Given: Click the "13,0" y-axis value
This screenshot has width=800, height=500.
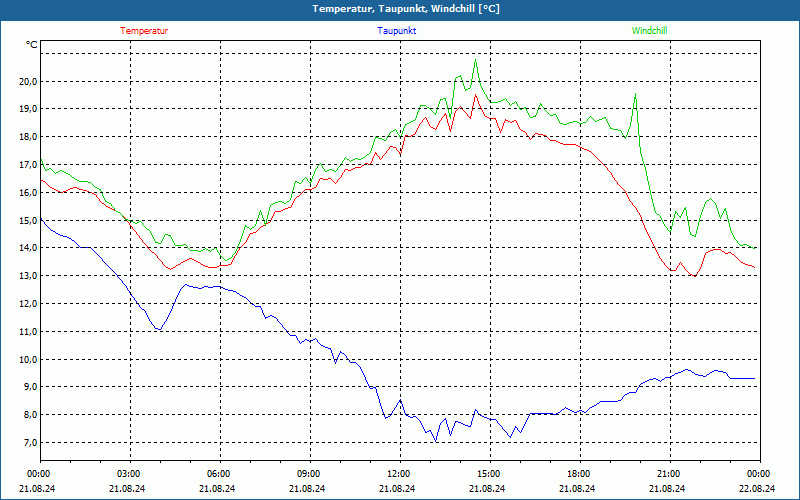Looking at the screenshot, I should (x=28, y=276).
